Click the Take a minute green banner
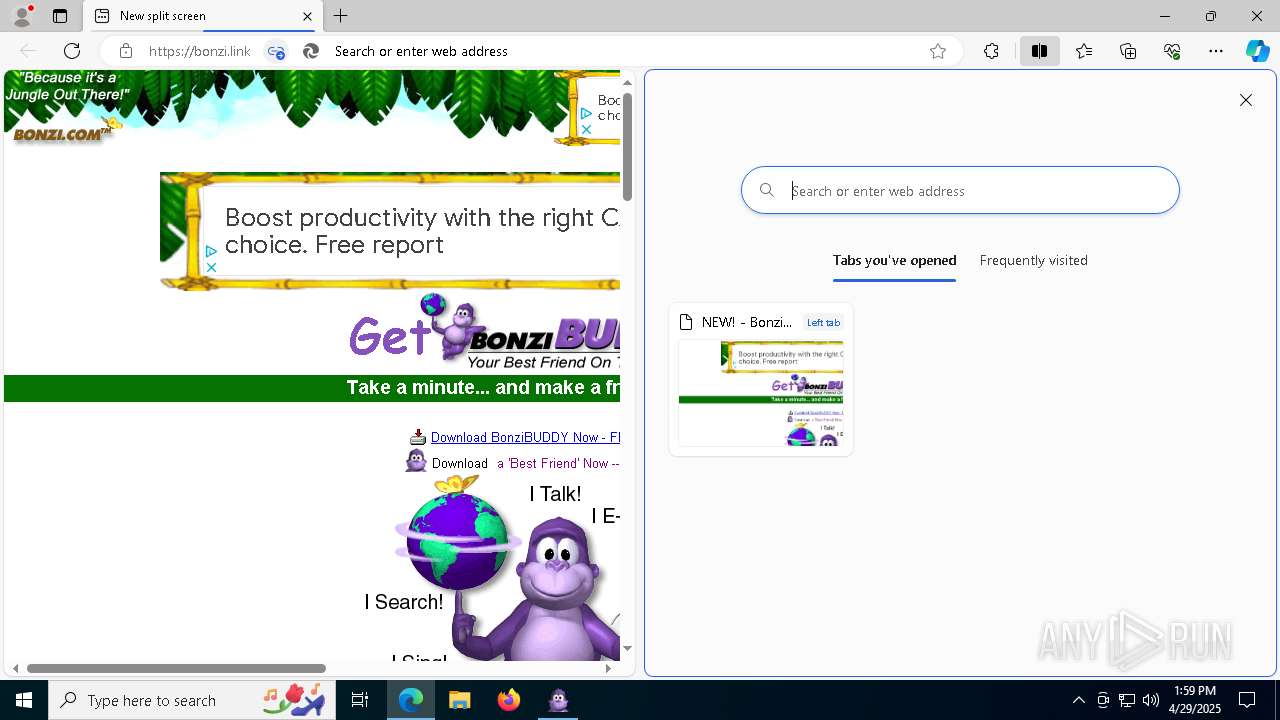 [312, 388]
